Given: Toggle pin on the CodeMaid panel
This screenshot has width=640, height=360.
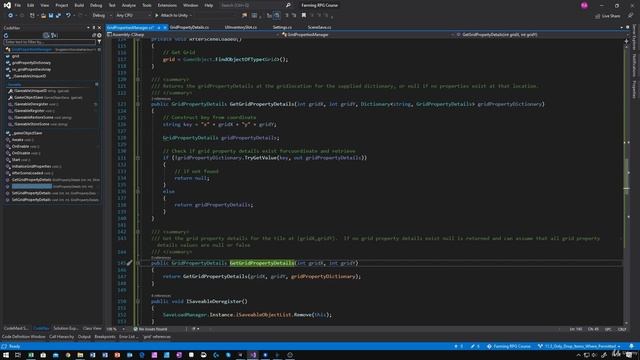Looking at the screenshot, I should 93,28.
